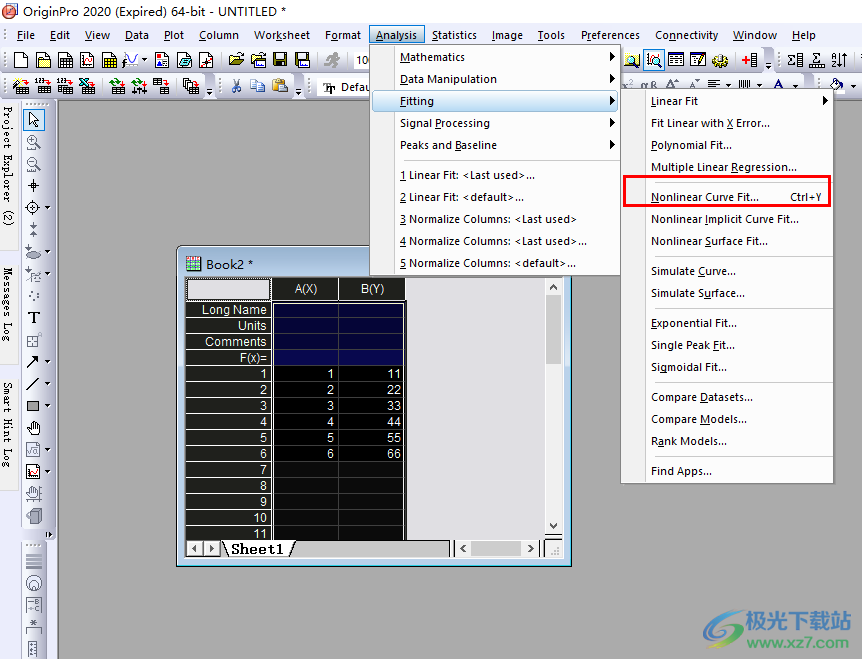This screenshot has height=659, width=862.
Task: Open the Statistics menu
Action: click(x=454, y=35)
